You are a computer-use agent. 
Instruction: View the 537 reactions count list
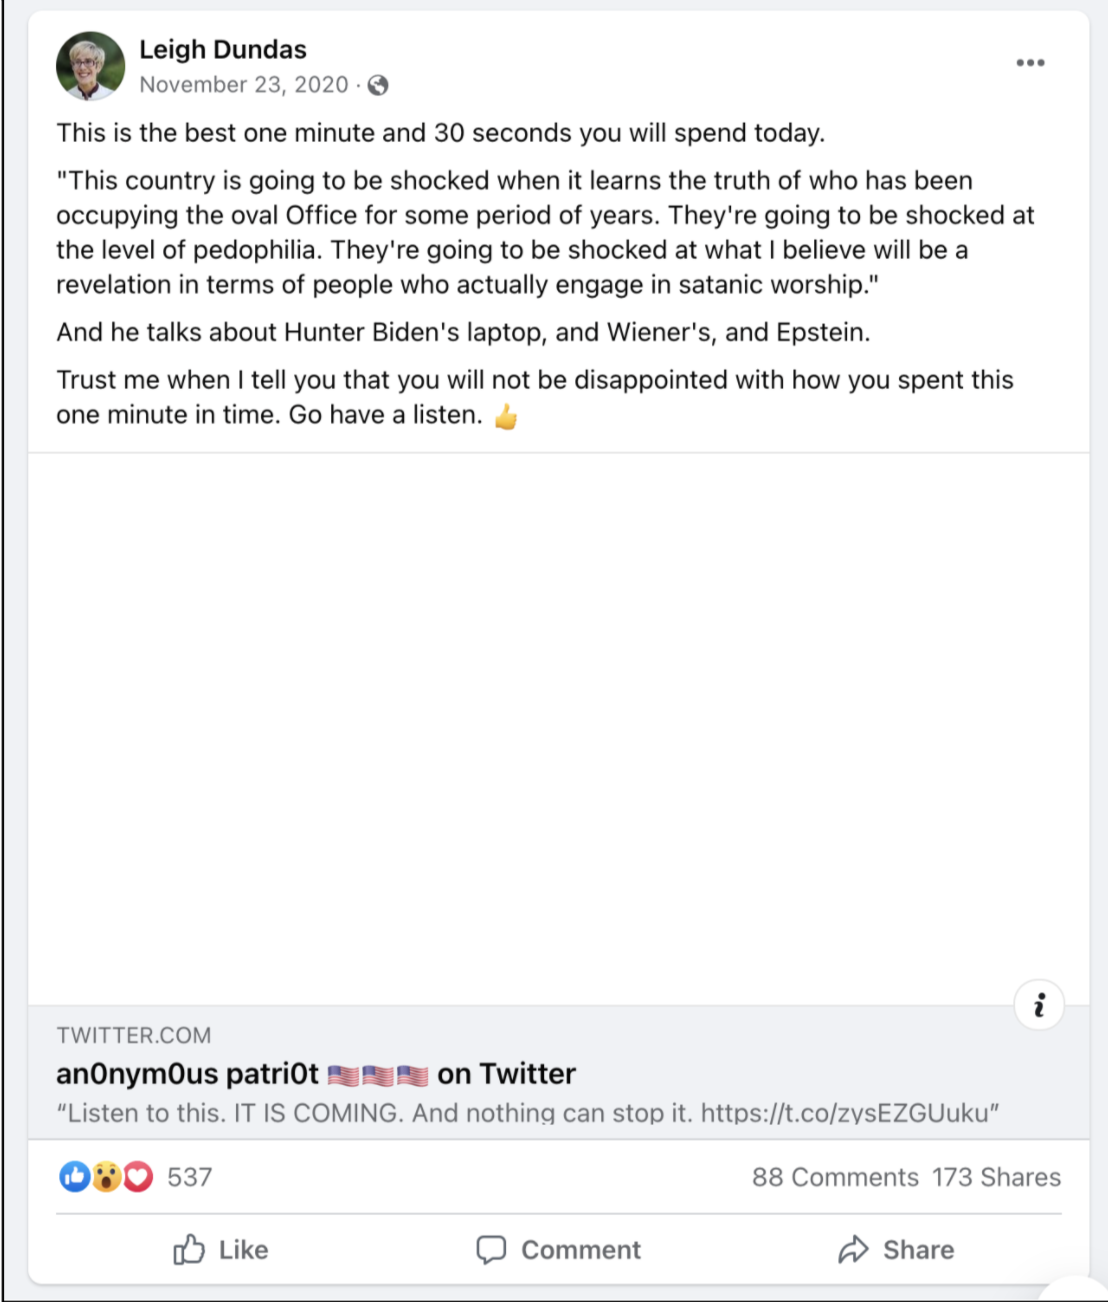point(190,1177)
